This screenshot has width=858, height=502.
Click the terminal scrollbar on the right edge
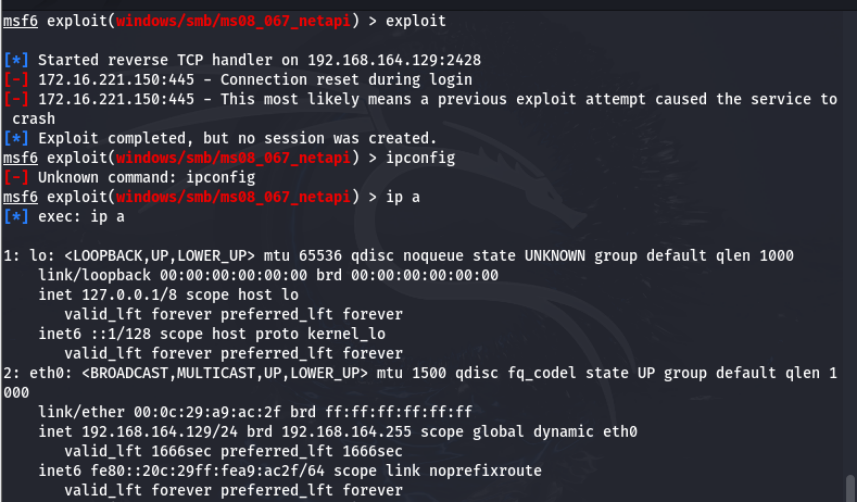coord(852,485)
